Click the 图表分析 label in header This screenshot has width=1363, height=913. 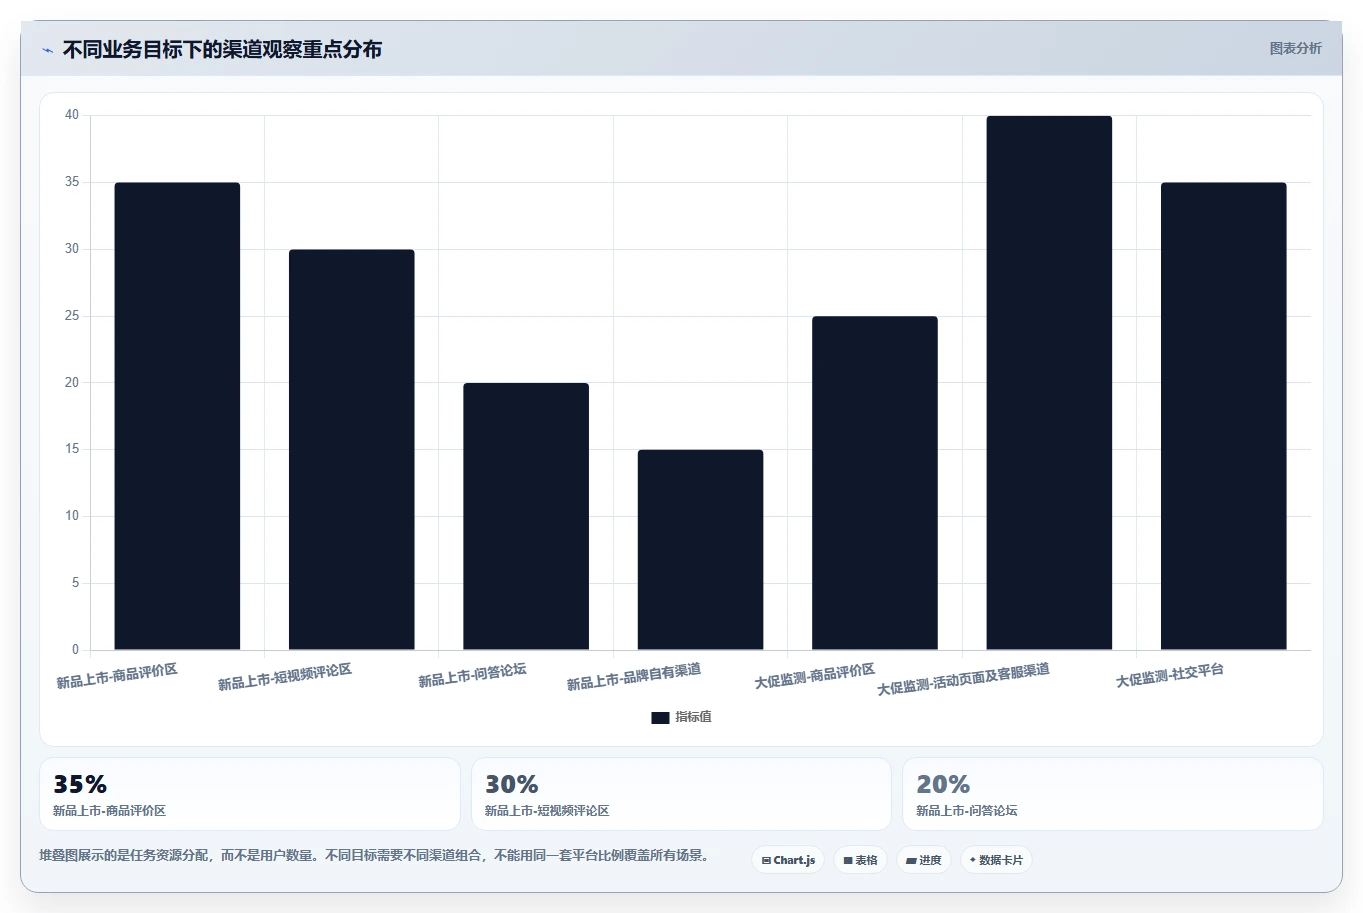[x=1295, y=48]
